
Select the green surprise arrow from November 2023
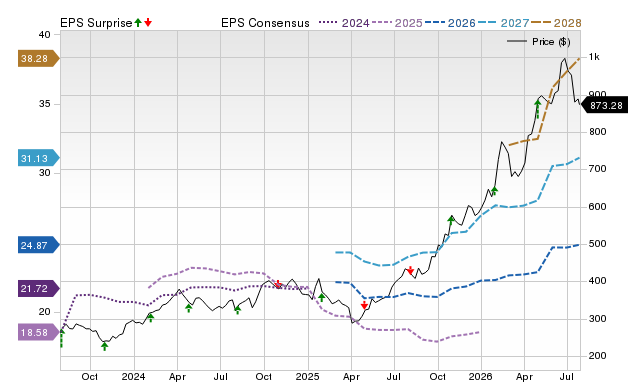pos(104,346)
